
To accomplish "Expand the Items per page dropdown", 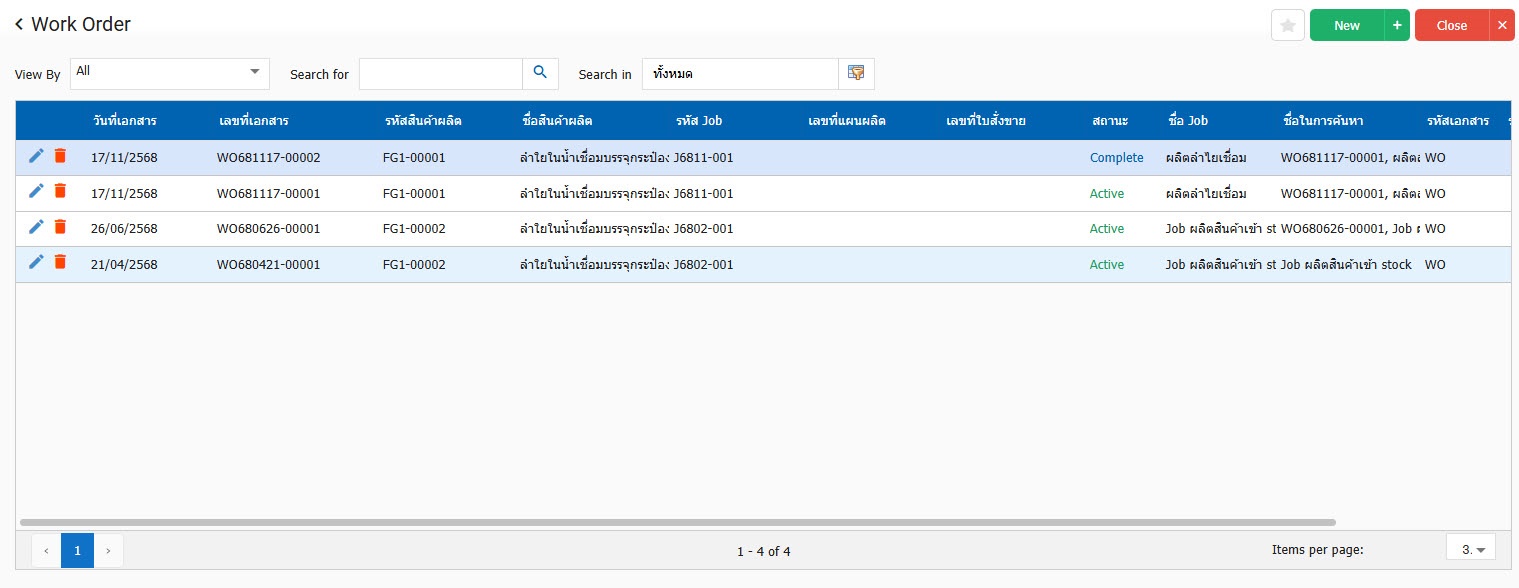I will (x=1471, y=549).
